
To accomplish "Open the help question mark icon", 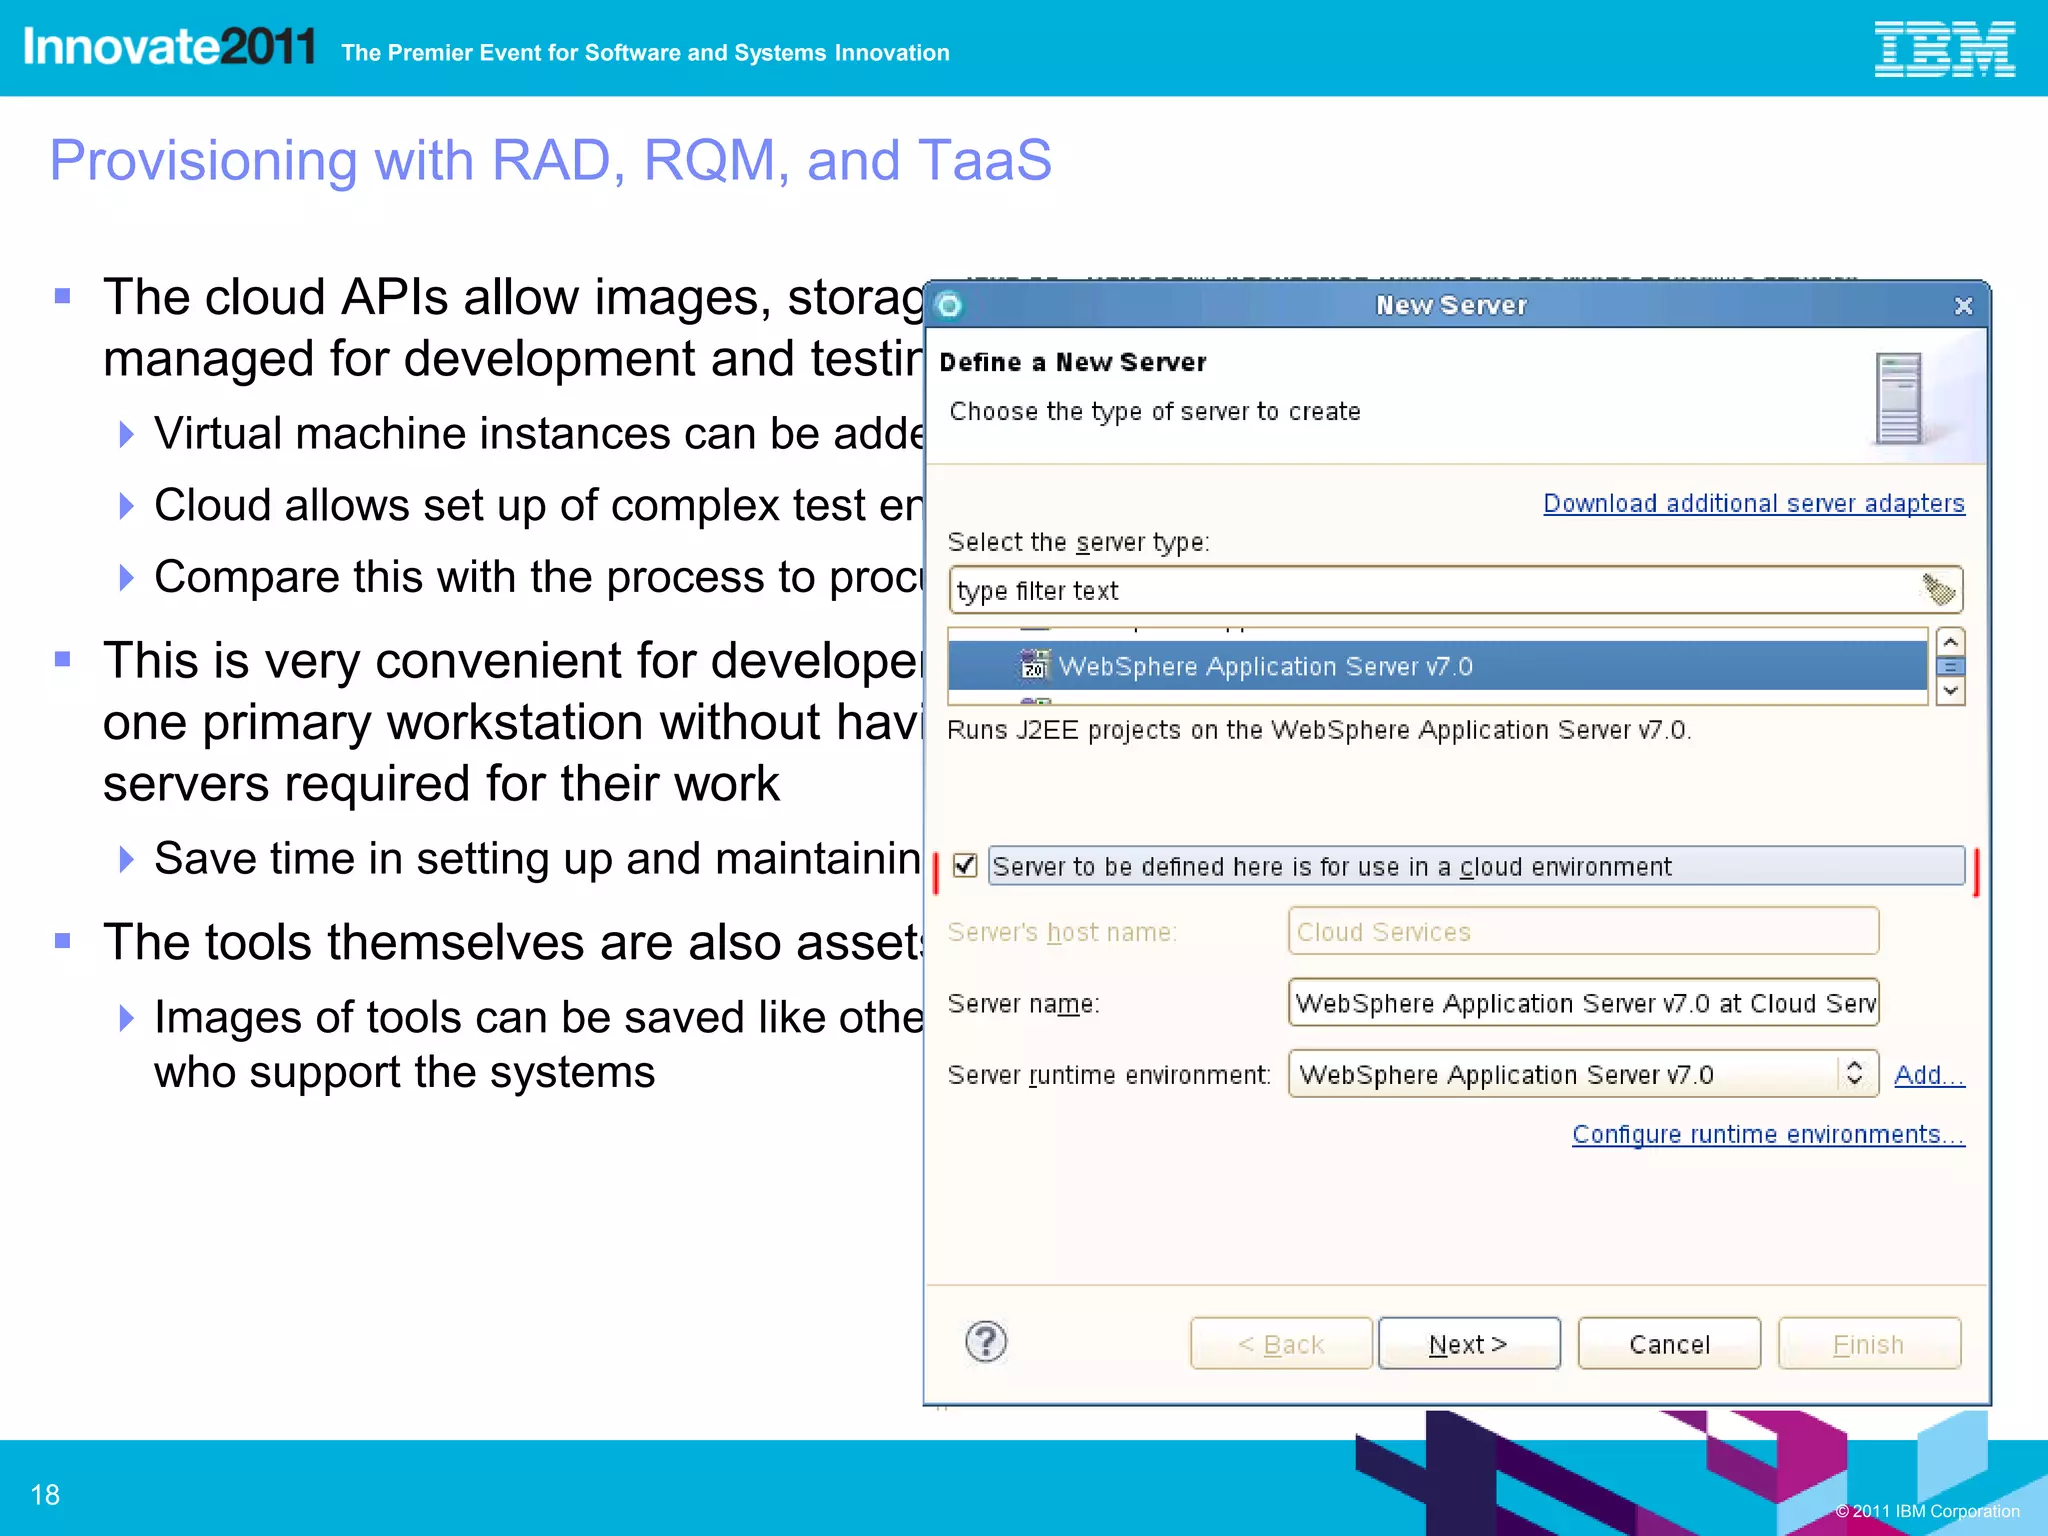I will coord(986,1342).
